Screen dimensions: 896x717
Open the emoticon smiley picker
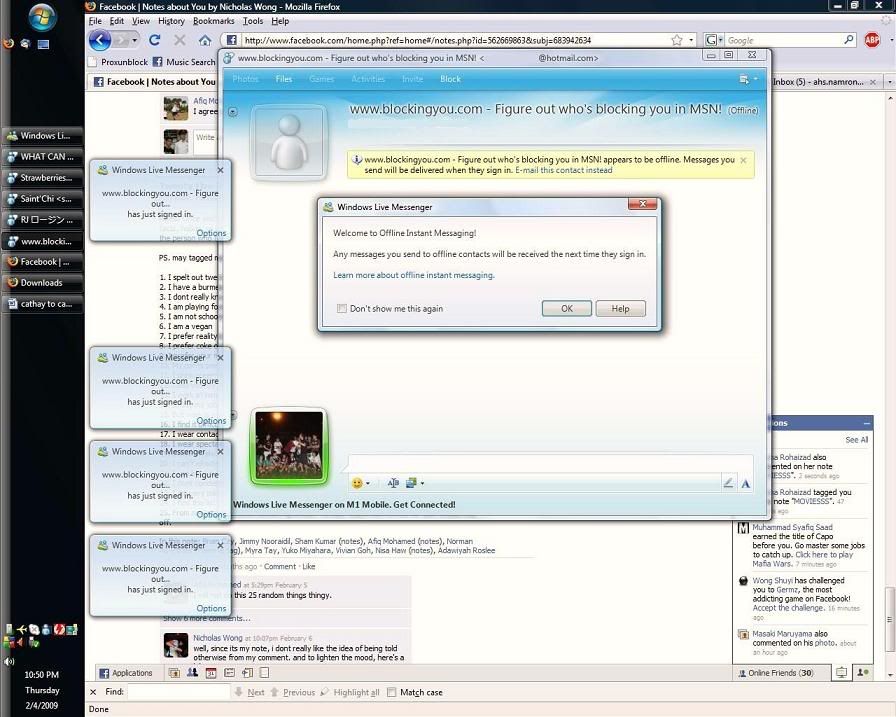tap(357, 483)
